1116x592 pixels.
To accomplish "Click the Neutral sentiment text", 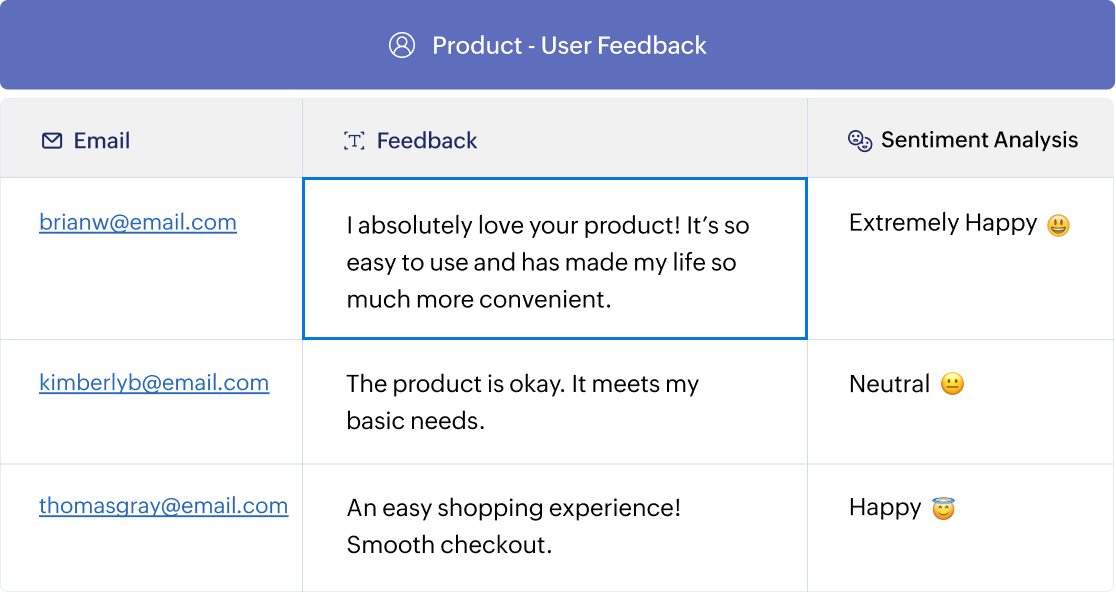I will tap(889, 384).
